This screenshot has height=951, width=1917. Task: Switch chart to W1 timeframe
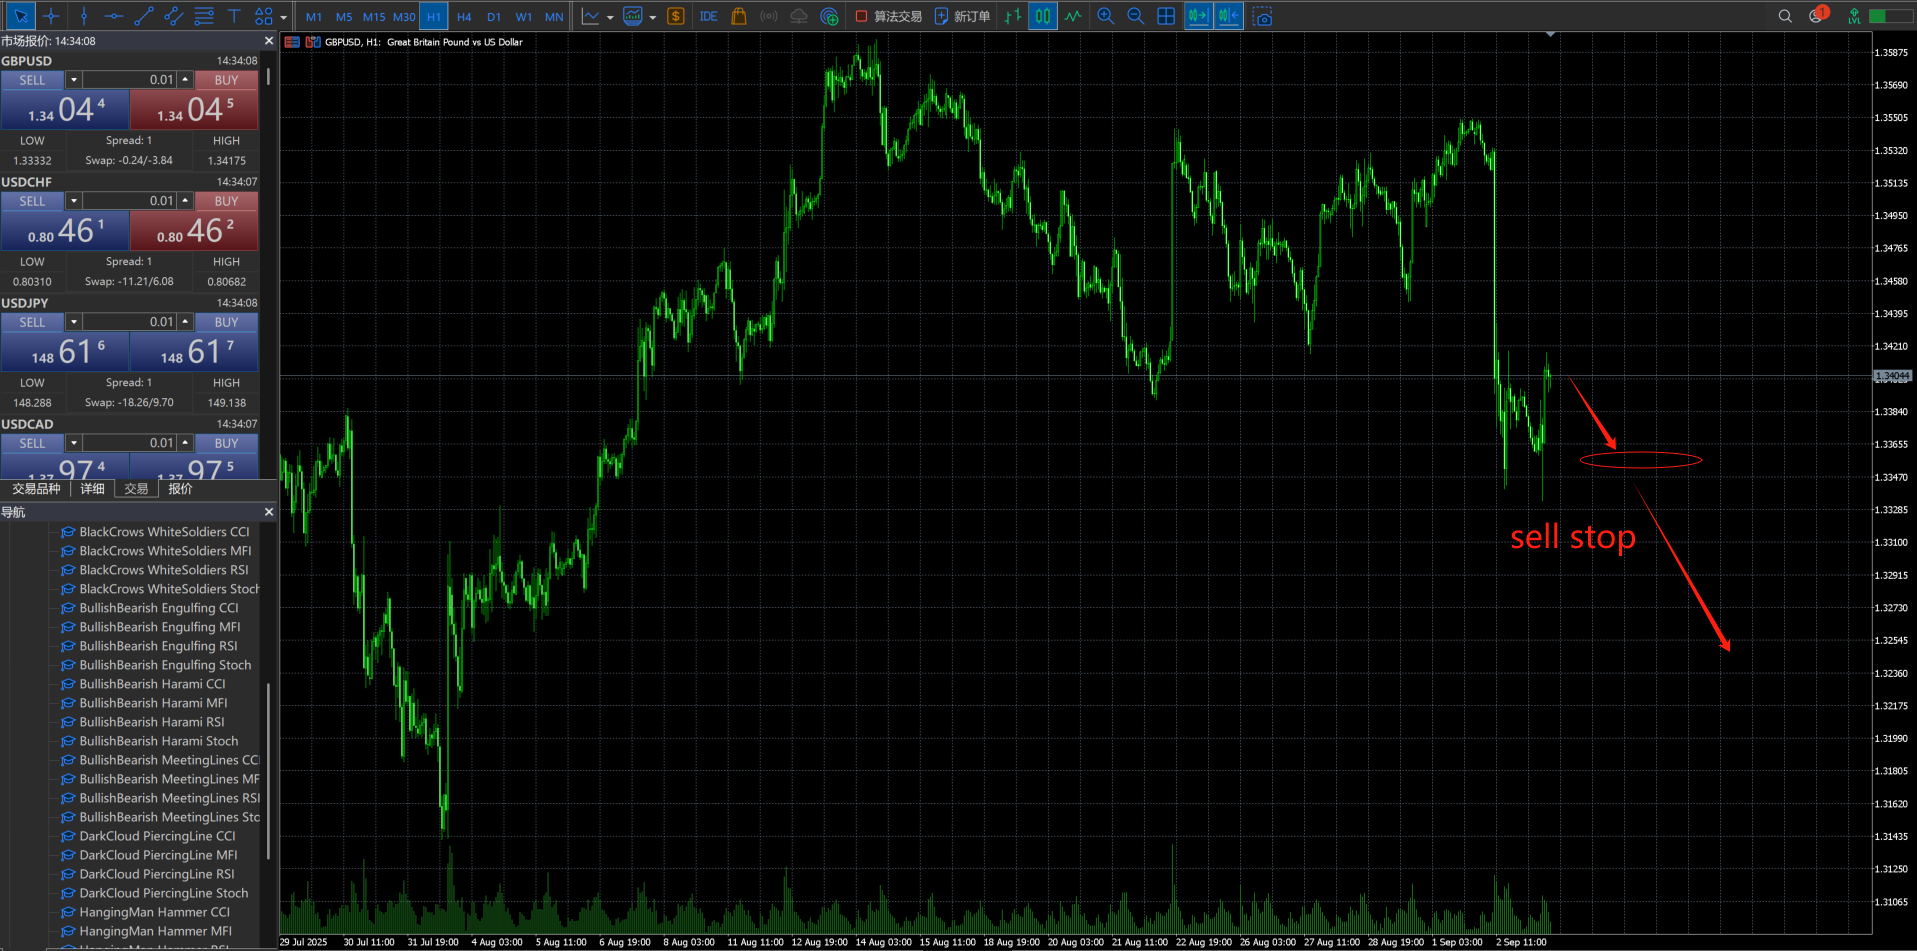(524, 17)
